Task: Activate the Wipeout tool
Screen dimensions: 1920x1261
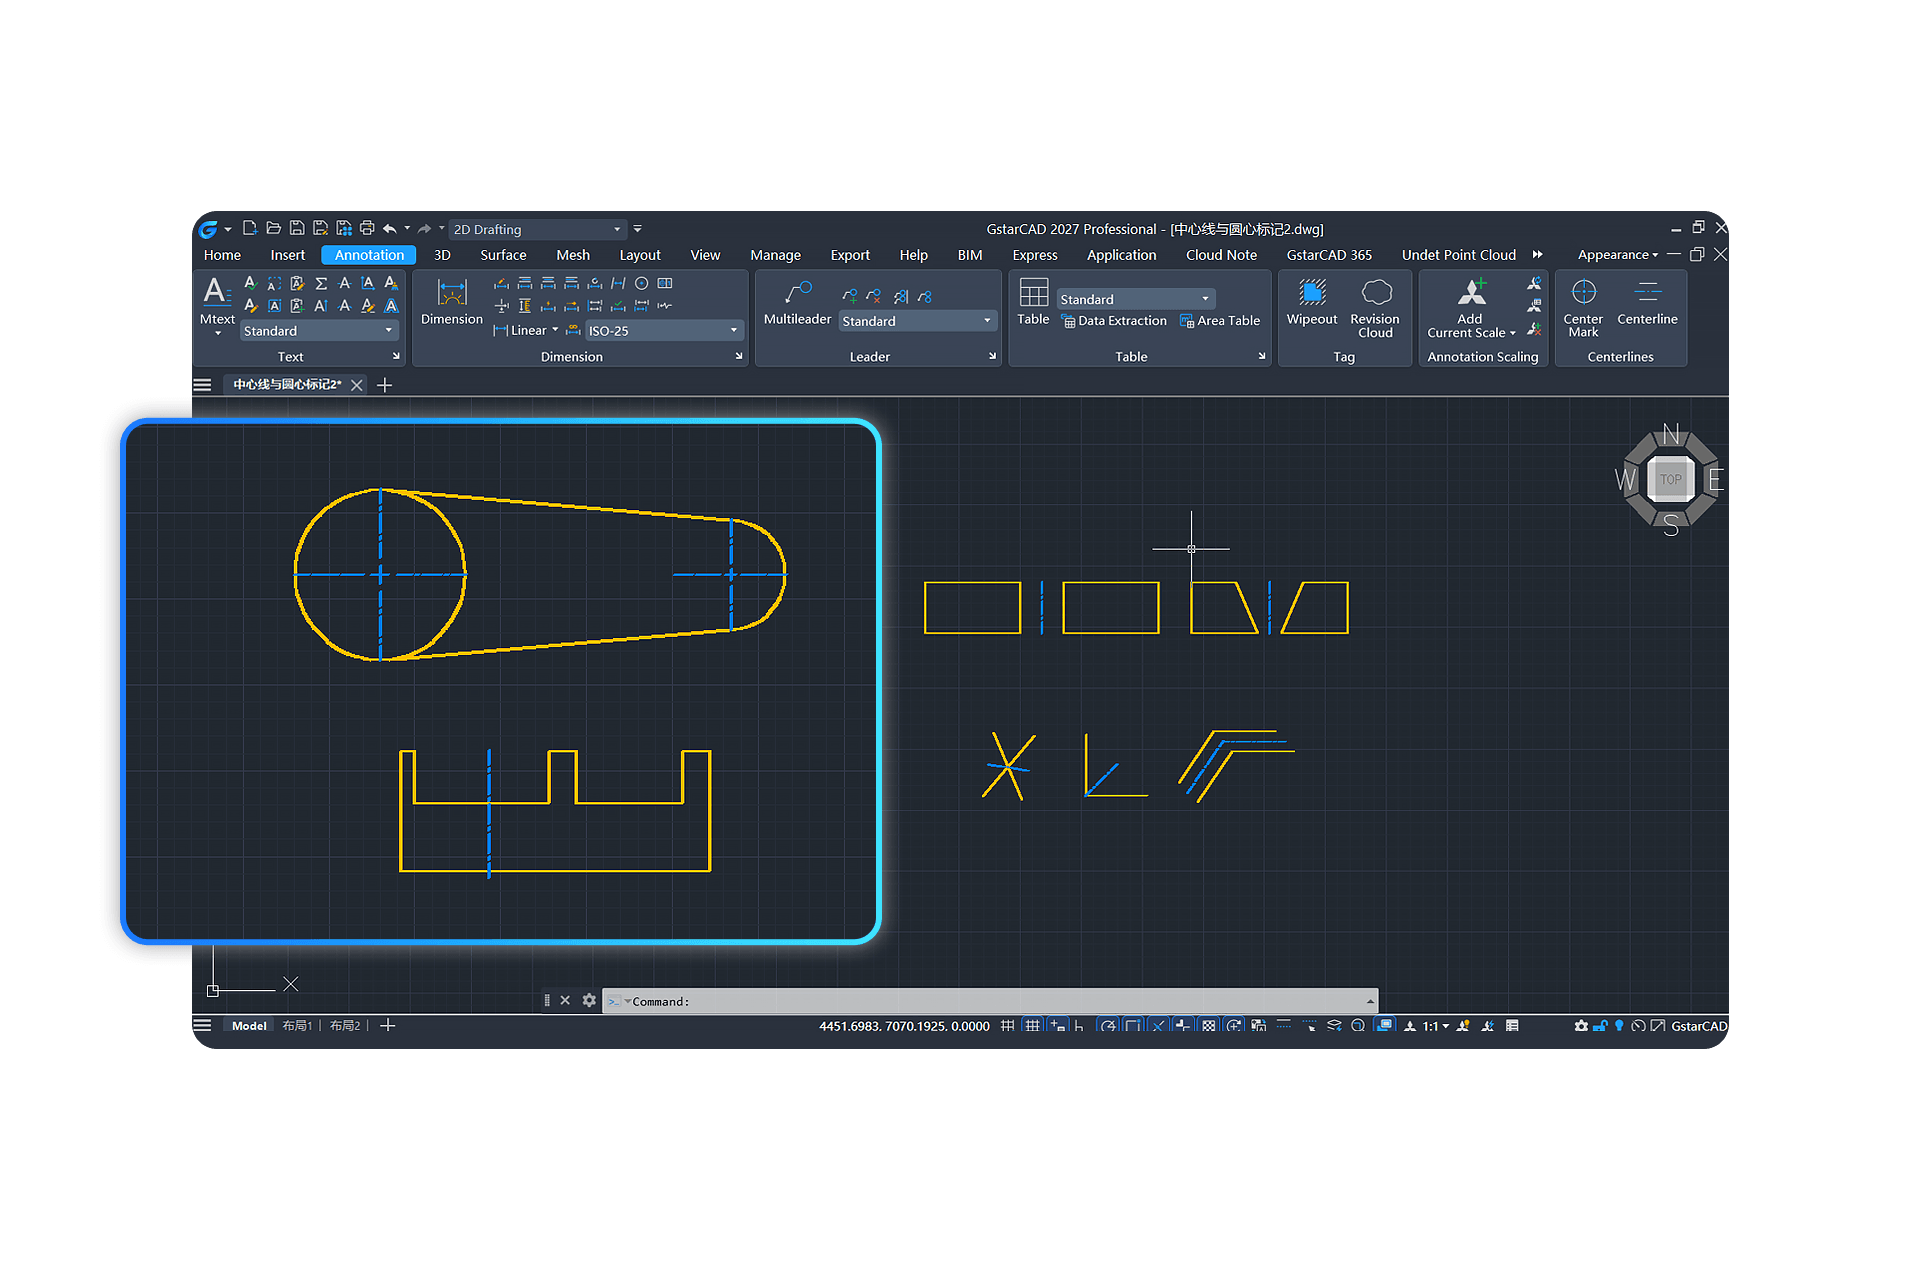Action: click(x=1311, y=302)
